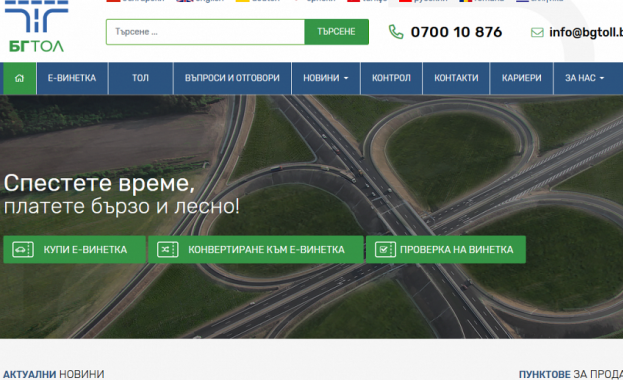Click Конвертиране към Е-винетка button label
The height and width of the screenshot is (380, 623).
[x=266, y=250]
